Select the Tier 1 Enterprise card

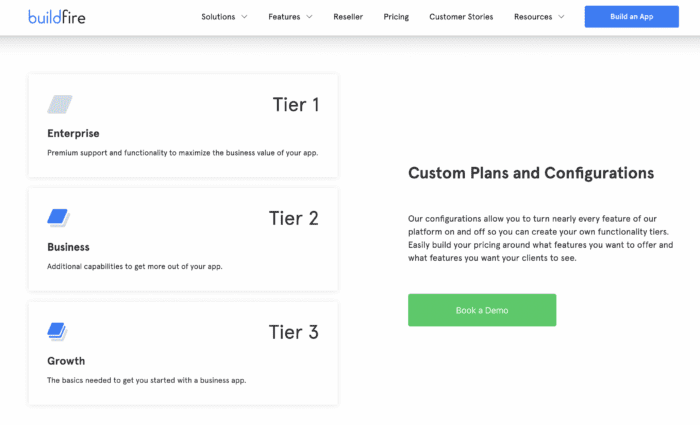183,126
